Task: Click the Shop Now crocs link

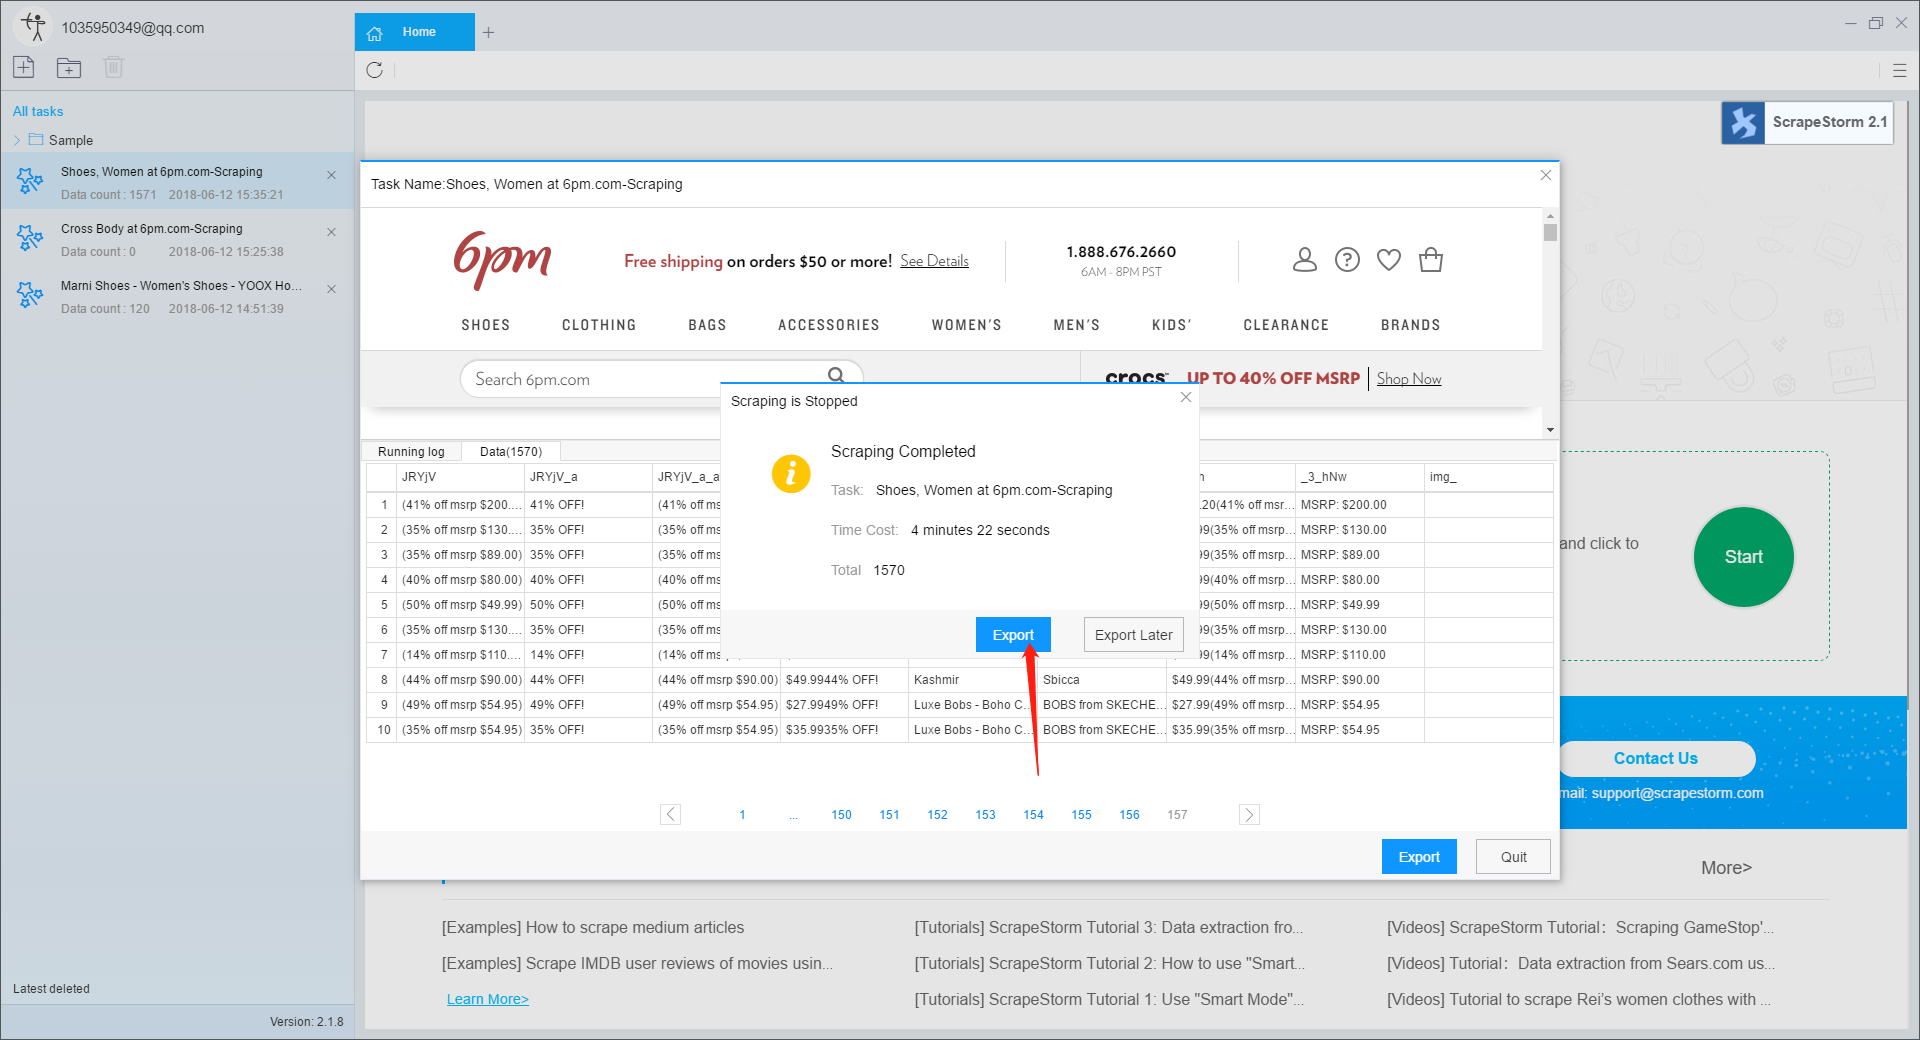Action: pyautogui.click(x=1409, y=378)
